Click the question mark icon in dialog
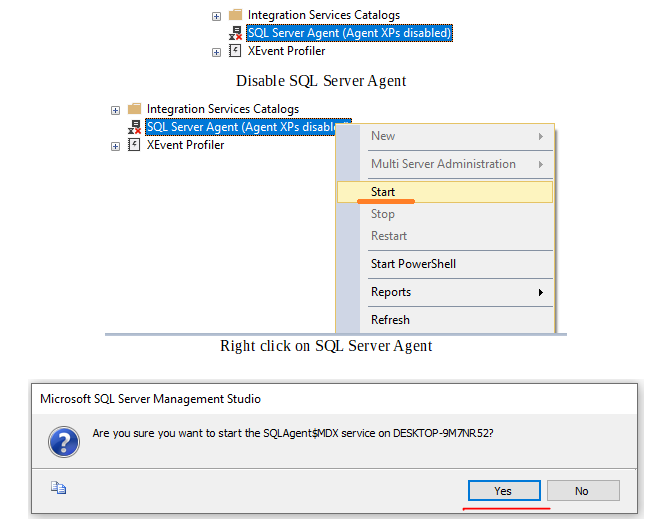 click(x=64, y=442)
